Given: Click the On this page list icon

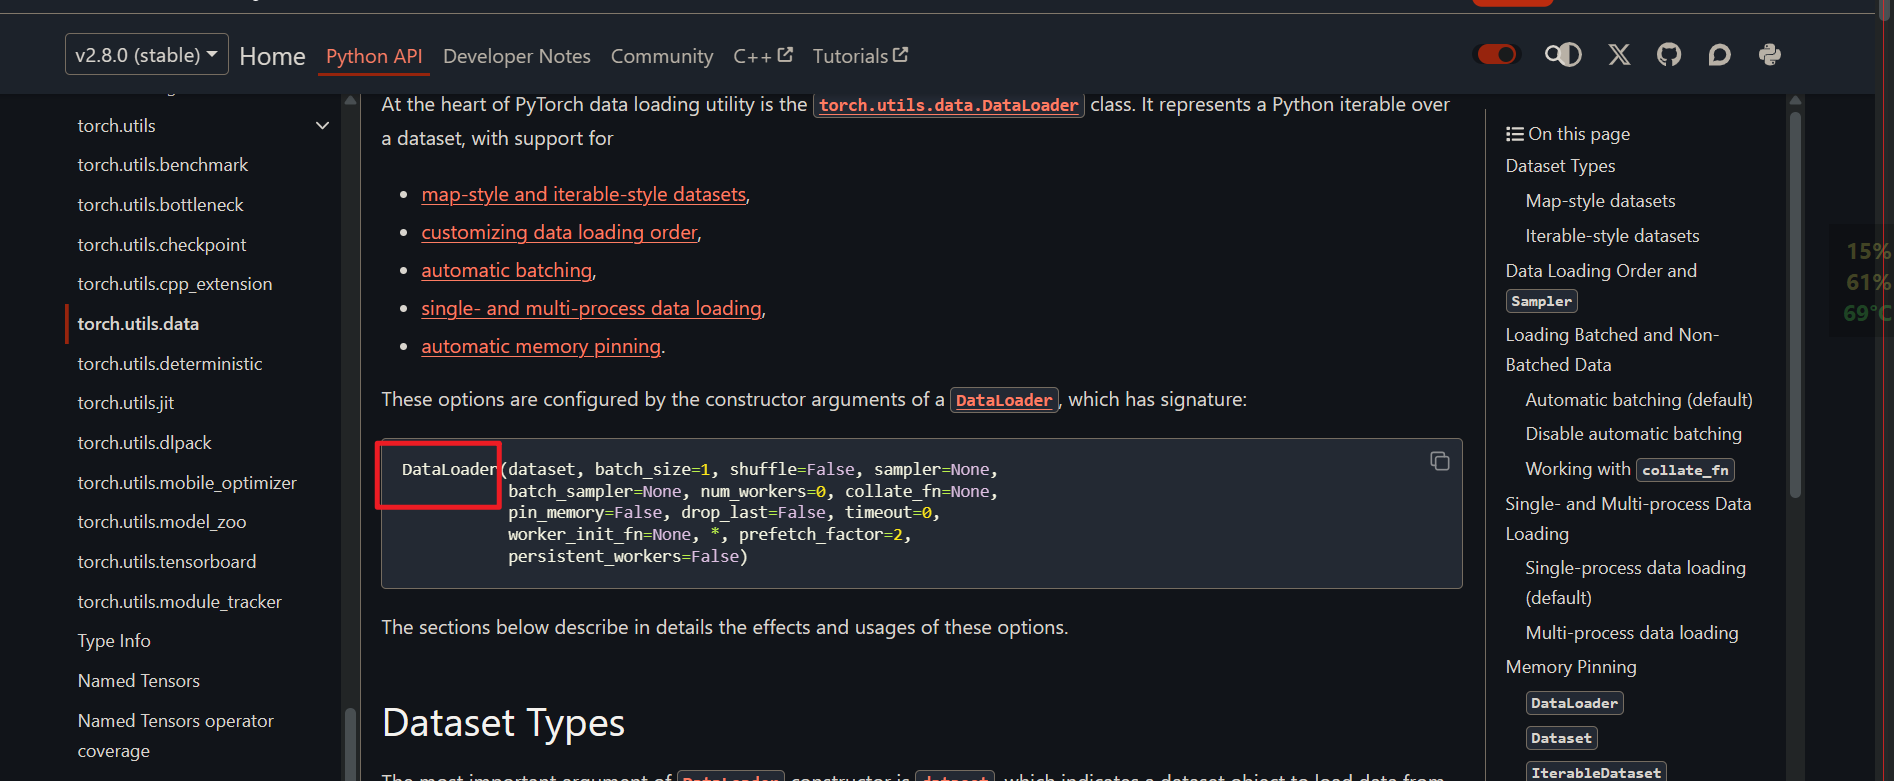Looking at the screenshot, I should (x=1515, y=134).
